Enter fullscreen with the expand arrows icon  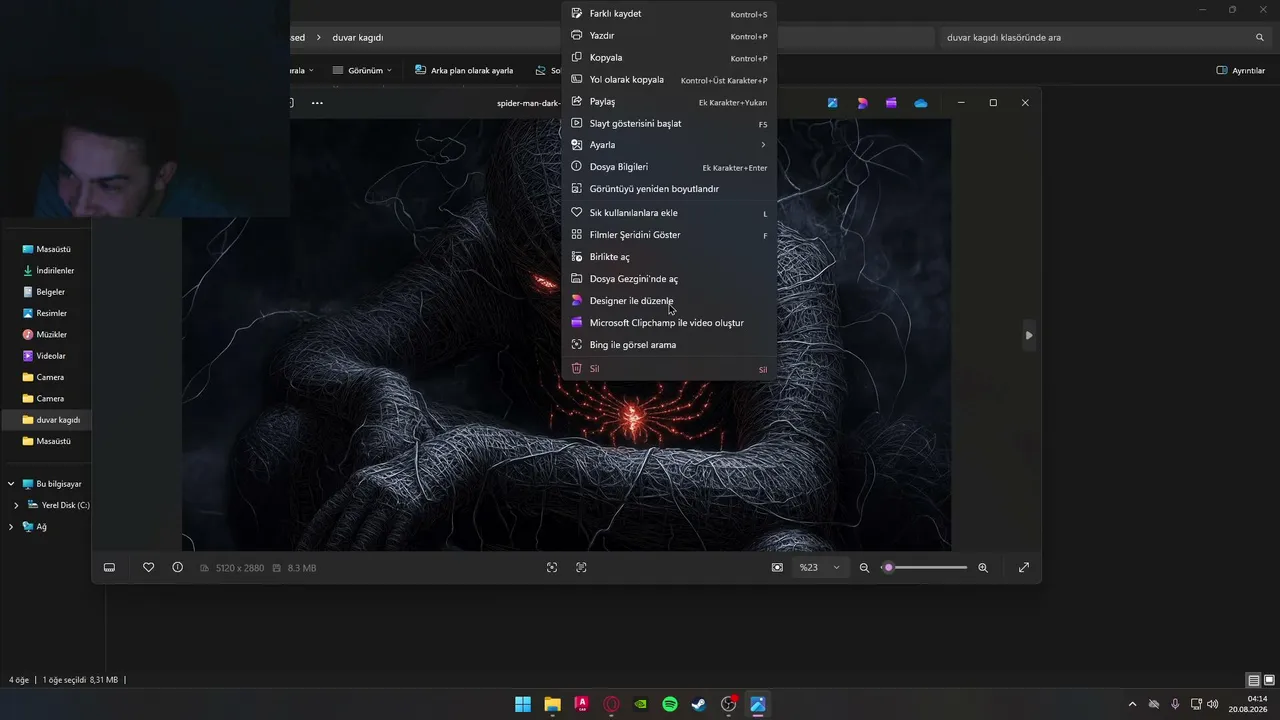[1024, 568]
